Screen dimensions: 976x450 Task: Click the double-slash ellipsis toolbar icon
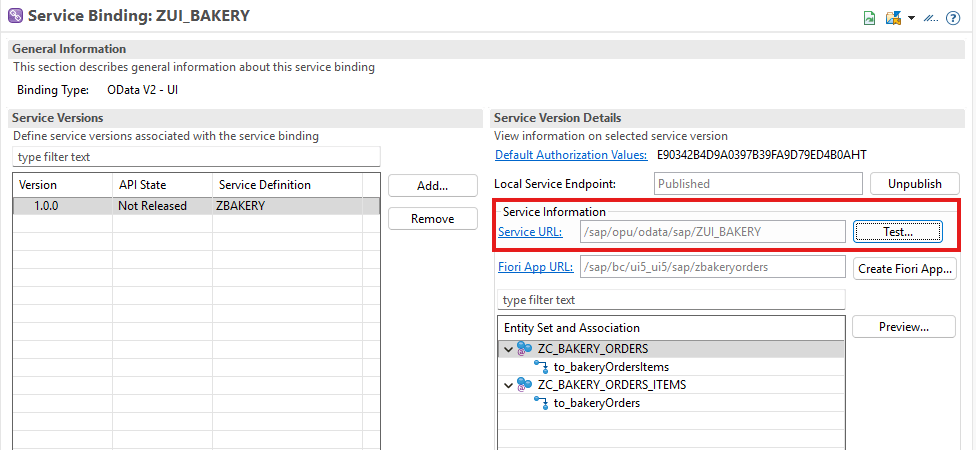pyautogui.click(x=931, y=17)
